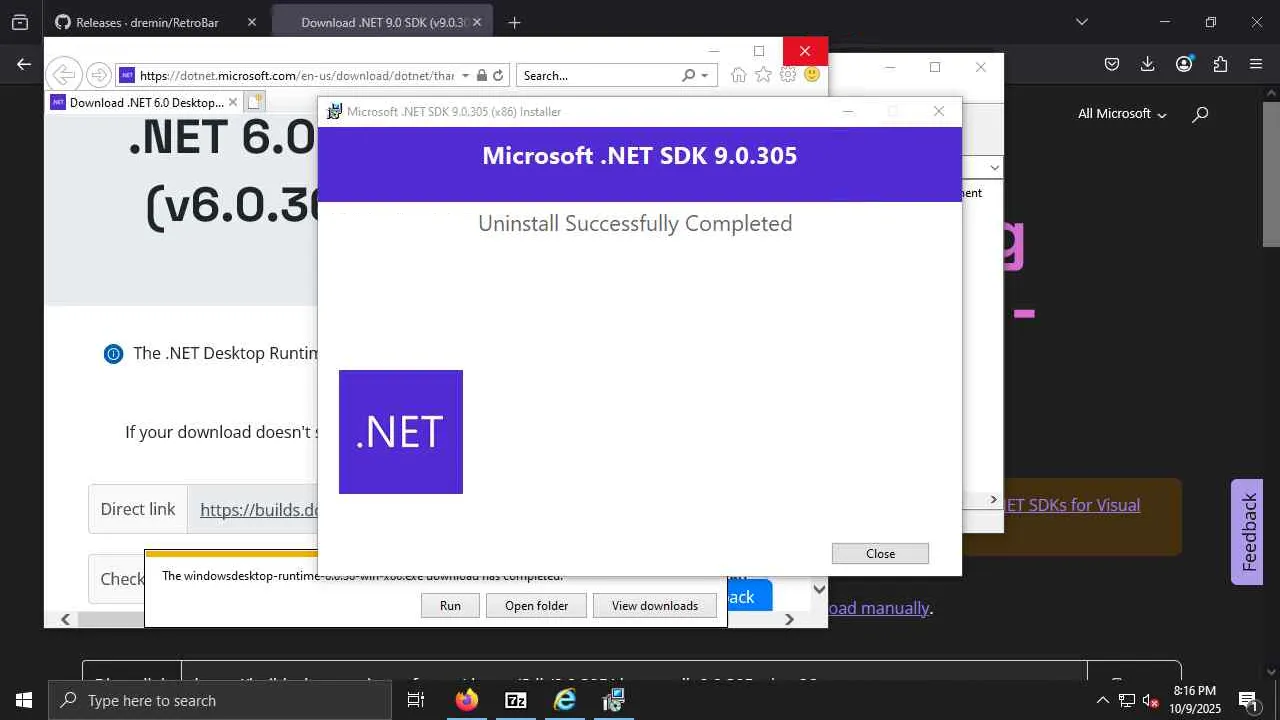Viewport: 1280px width, 720px height.
Task: Follow the 'ET SDKs for Visual' link
Action: pos(1071,505)
